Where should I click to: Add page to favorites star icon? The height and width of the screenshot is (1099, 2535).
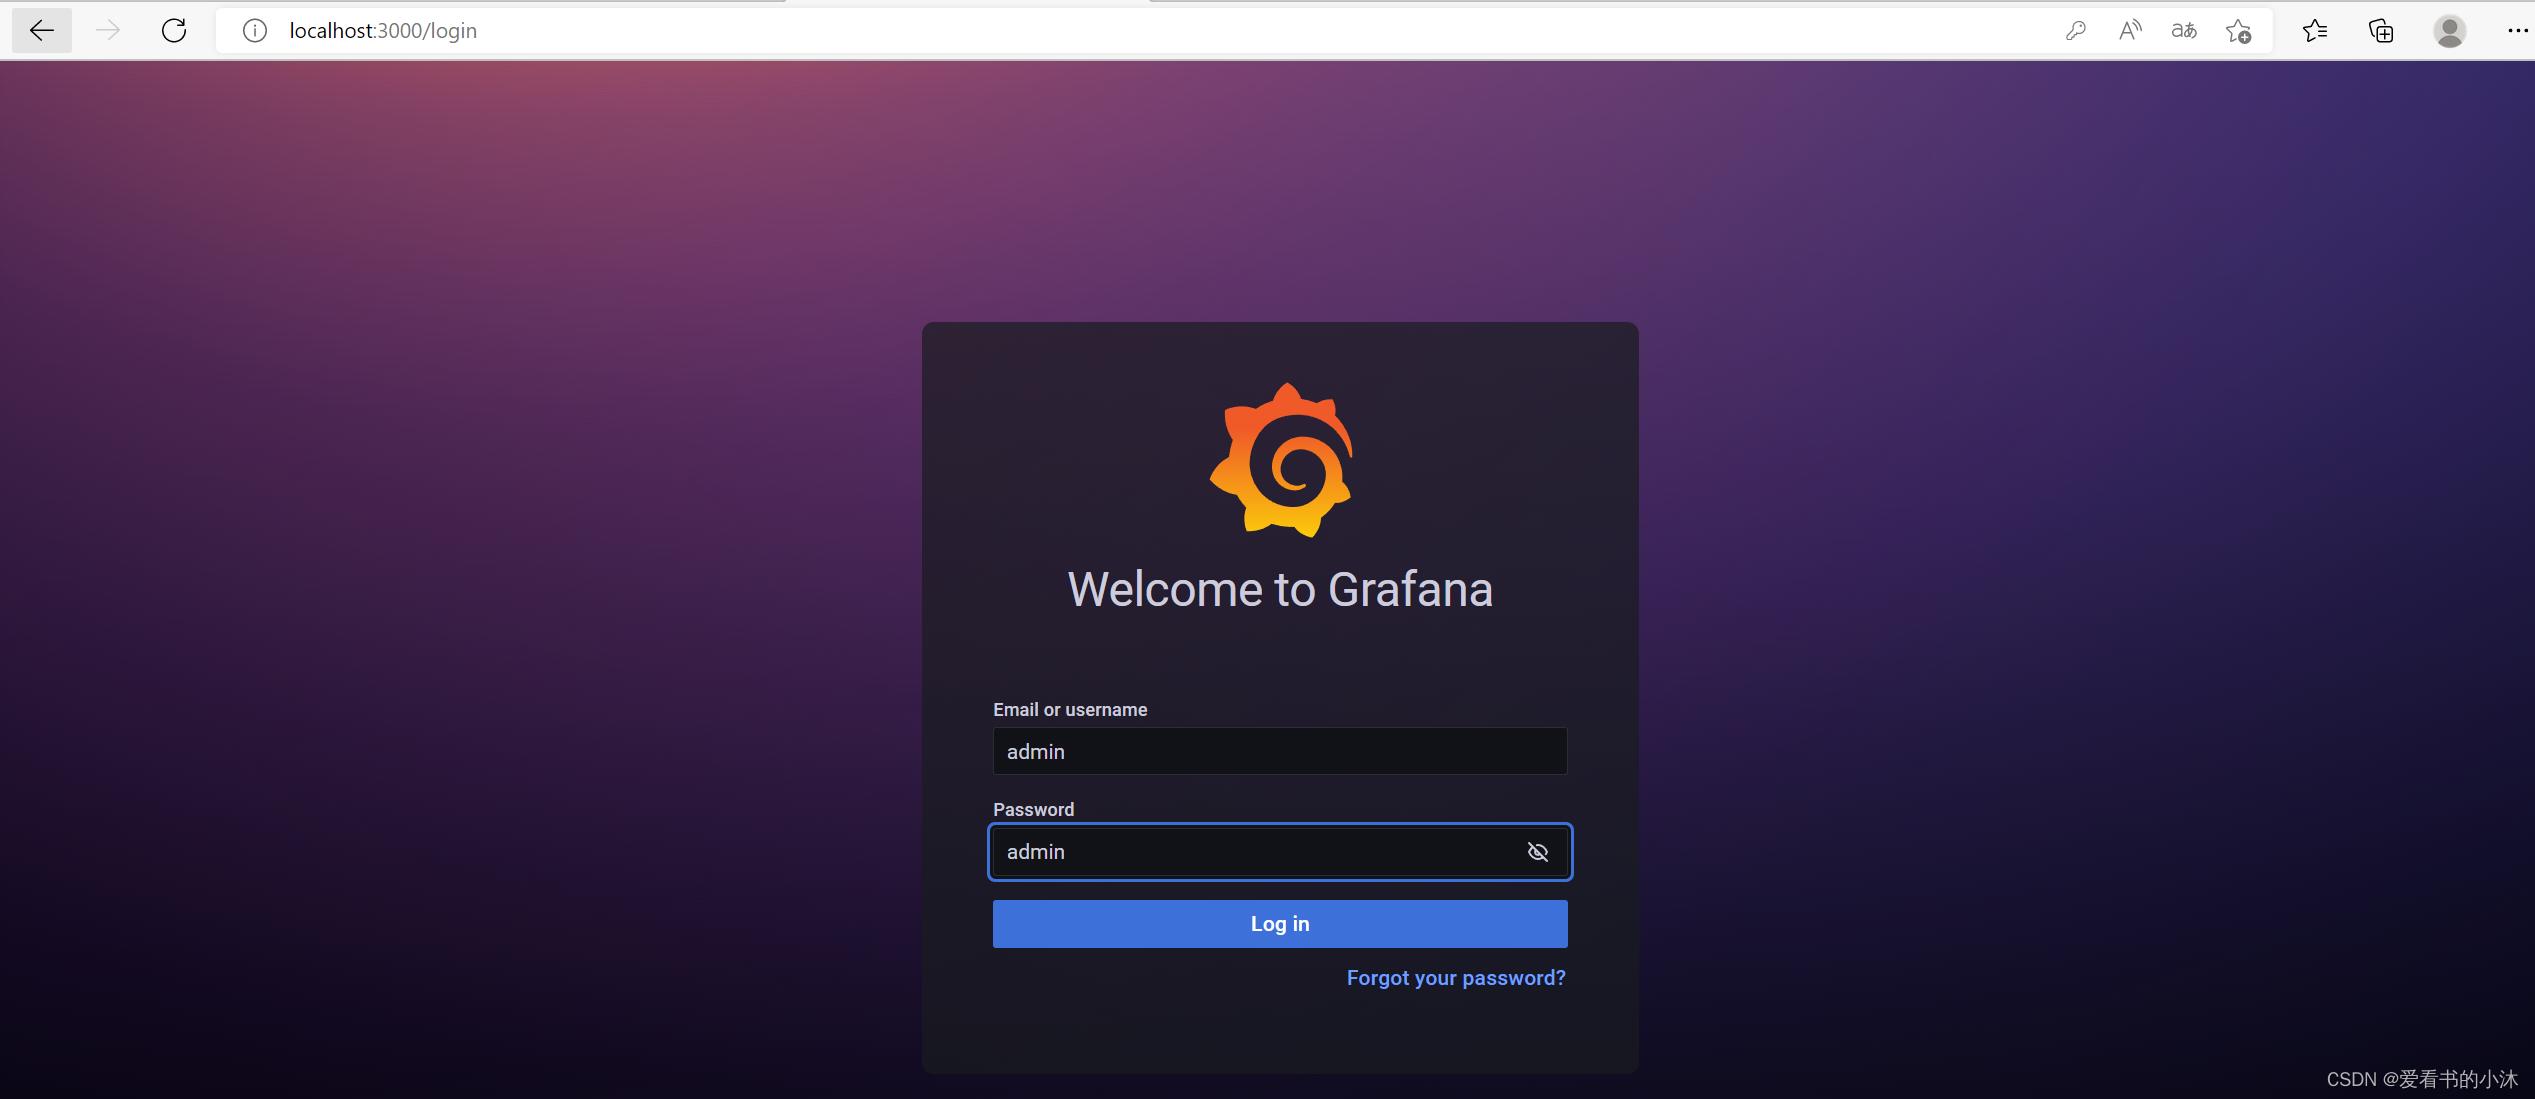(2238, 31)
